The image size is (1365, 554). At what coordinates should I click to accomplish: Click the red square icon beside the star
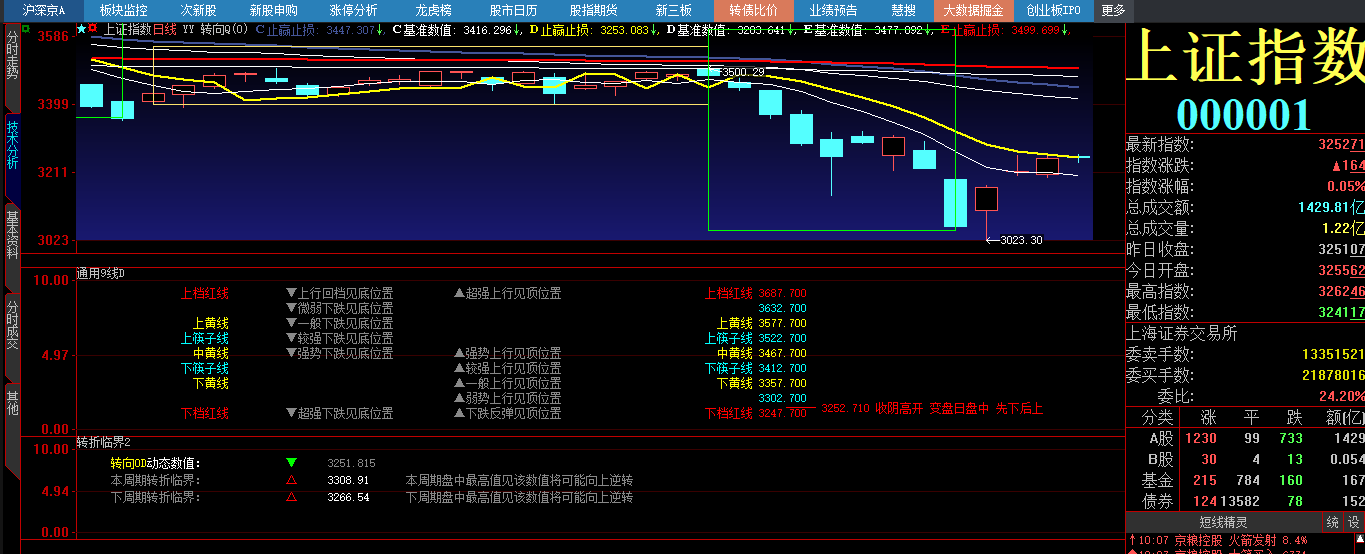point(94,30)
